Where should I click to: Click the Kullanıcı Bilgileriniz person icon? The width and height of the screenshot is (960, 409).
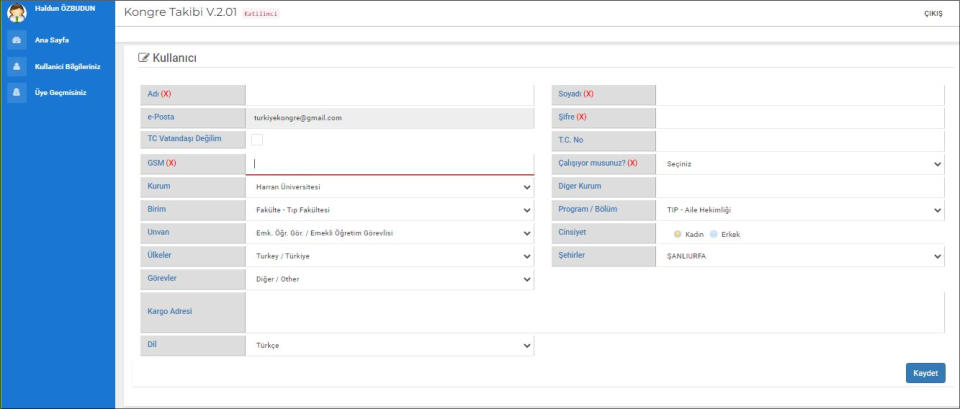[17, 66]
